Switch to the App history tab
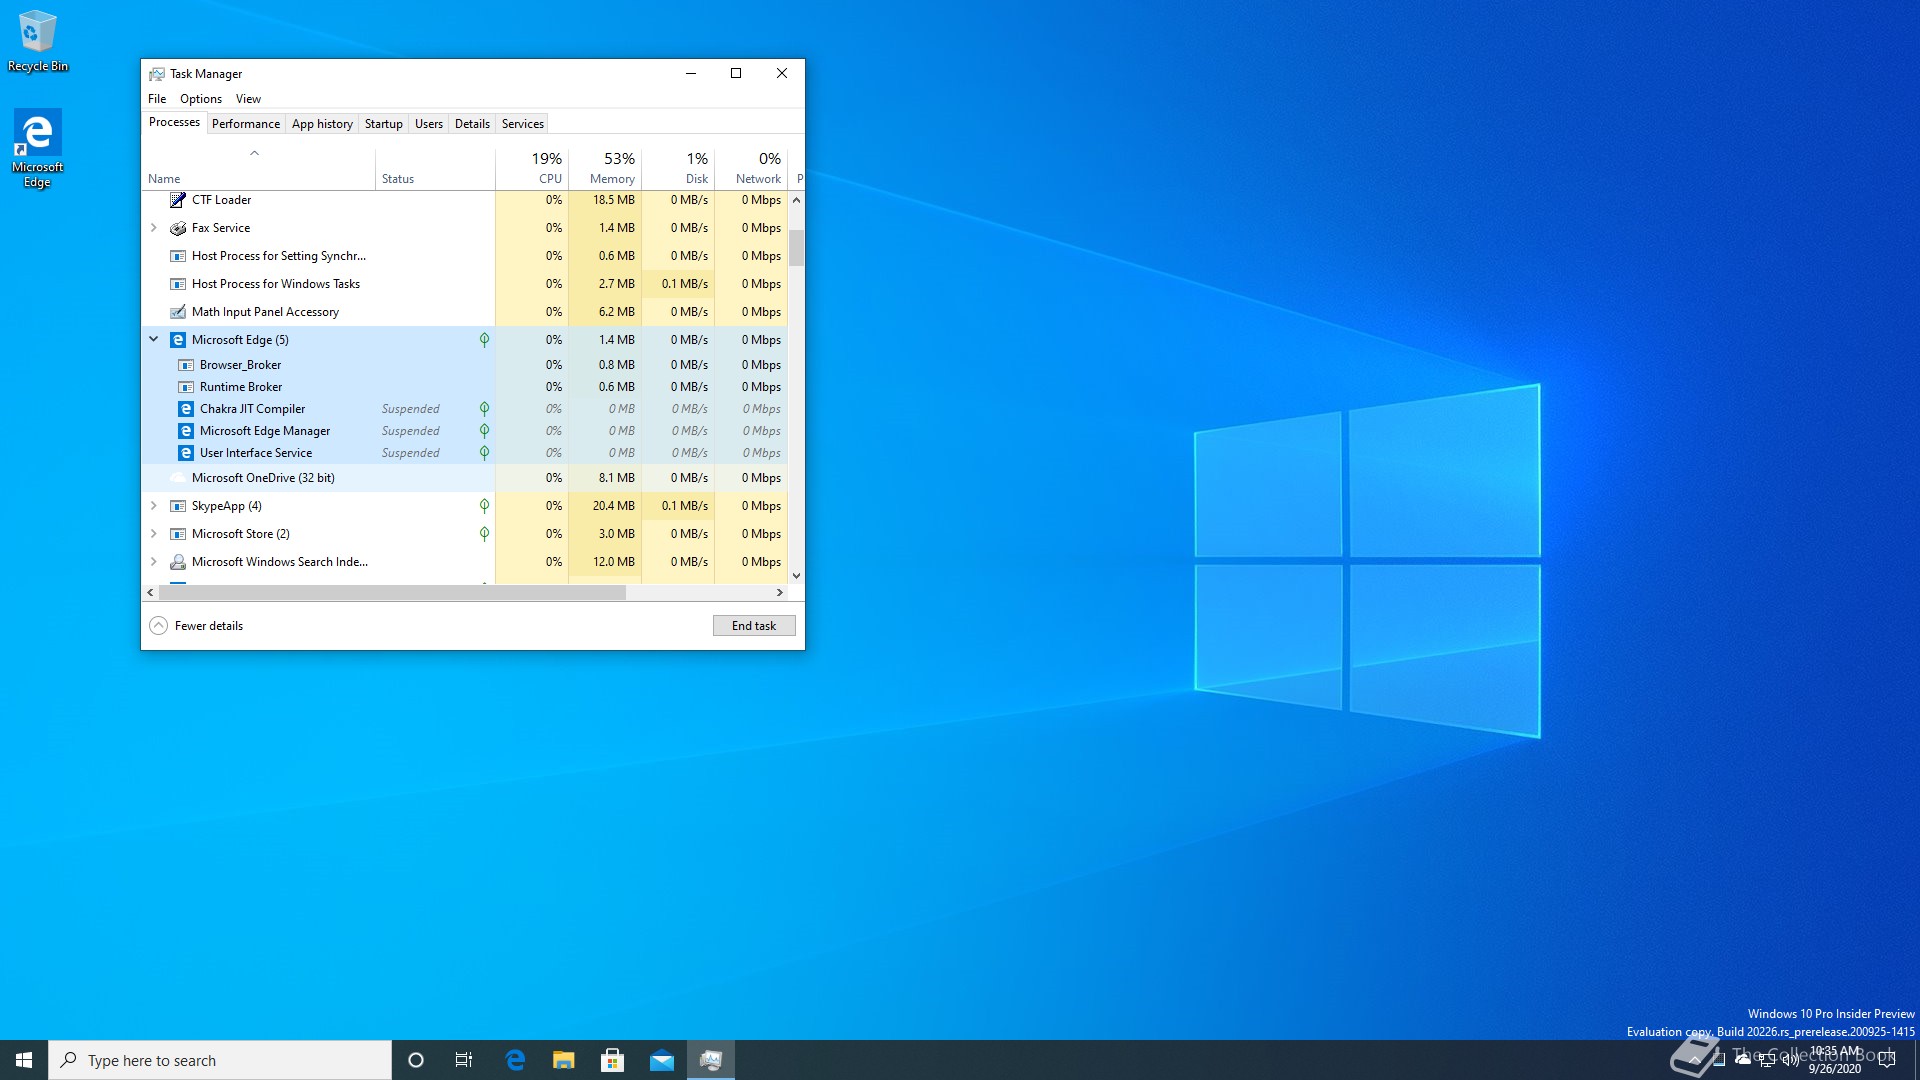 (322, 124)
